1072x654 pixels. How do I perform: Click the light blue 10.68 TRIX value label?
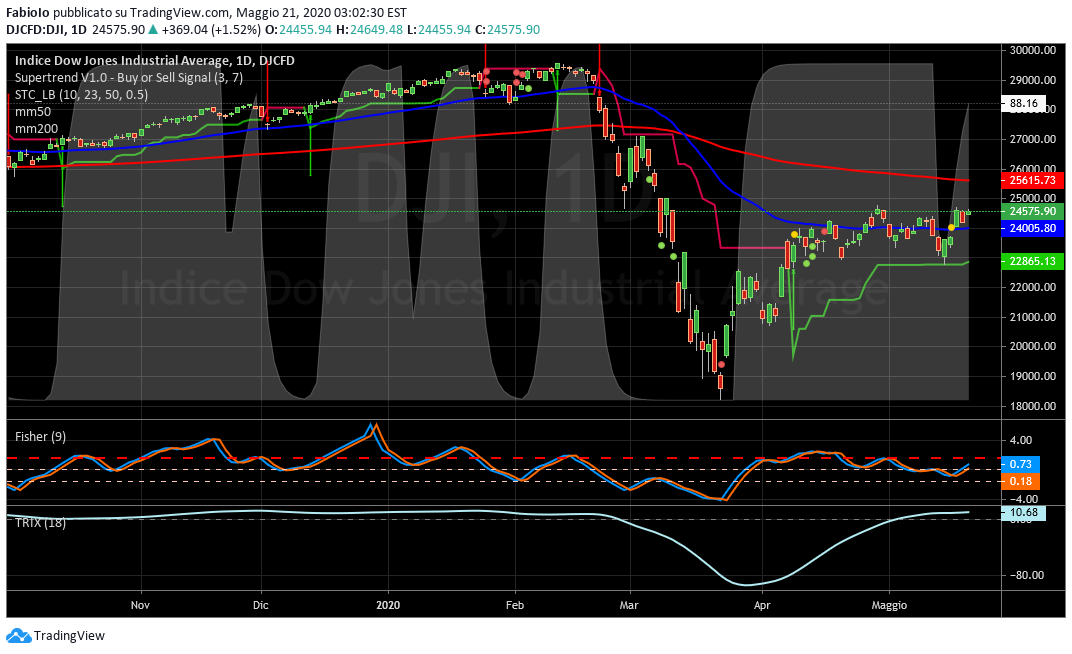click(x=1023, y=513)
